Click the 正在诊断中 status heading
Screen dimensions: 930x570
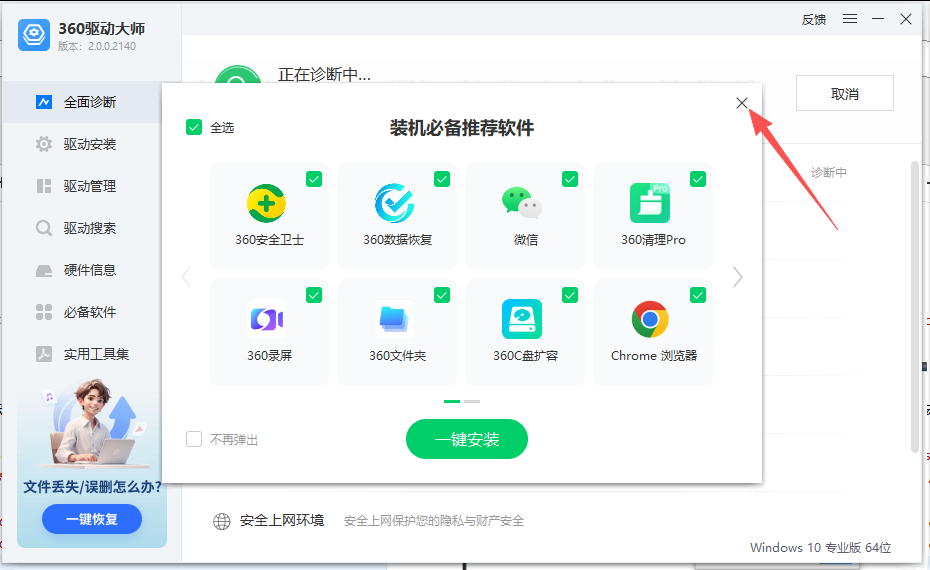(x=324, y=74)
